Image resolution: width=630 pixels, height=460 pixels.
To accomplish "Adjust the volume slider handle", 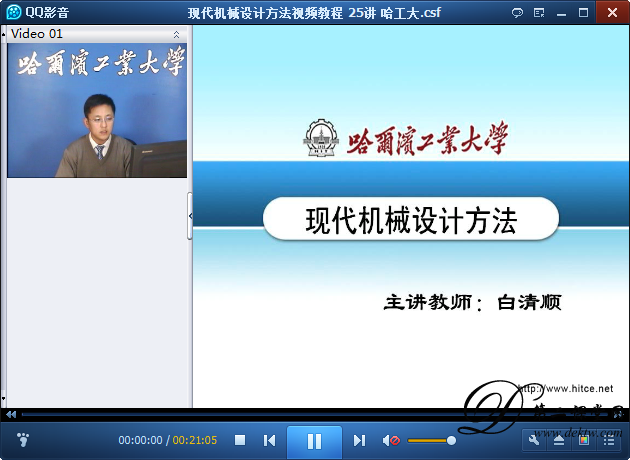I will (x=451, y=441).
